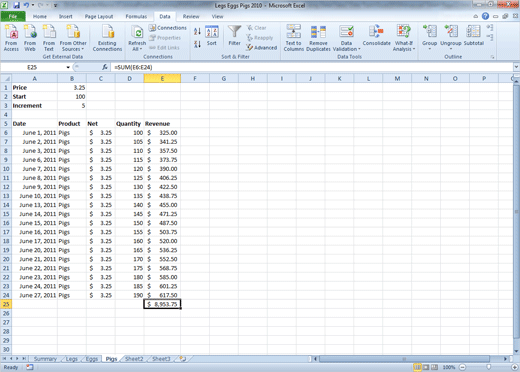The height and width of the screenshot is (372, 520).
Task: Open the Legs sheet tab
Action: (71, 359)
